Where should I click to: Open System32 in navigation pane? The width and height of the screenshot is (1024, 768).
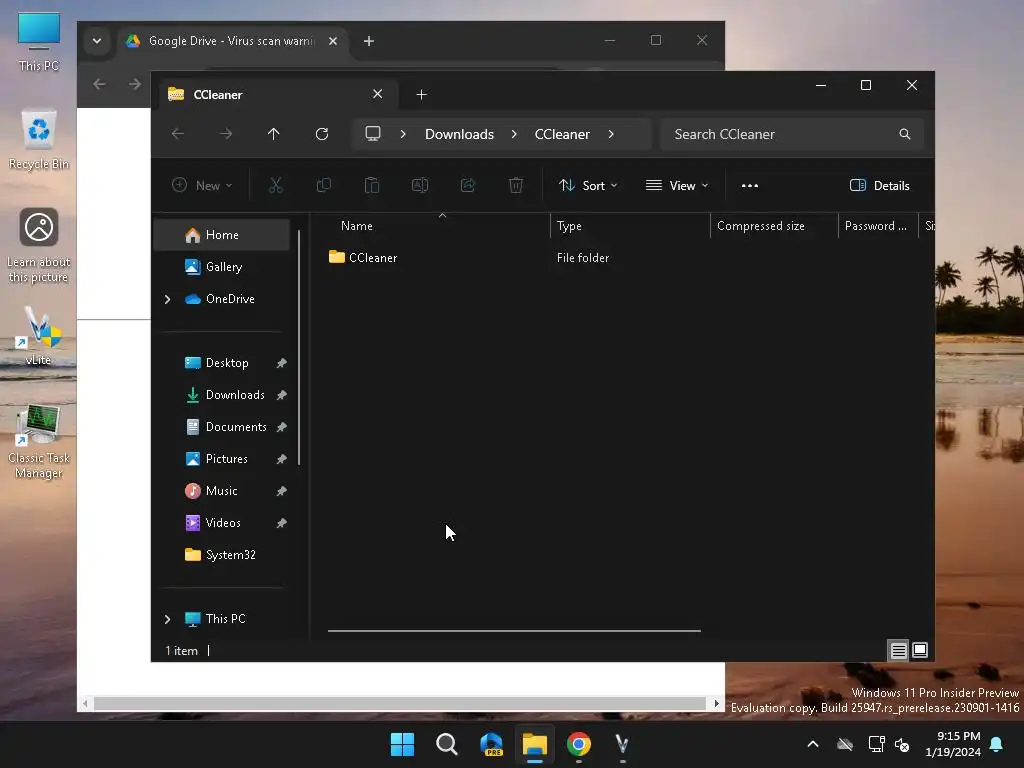click(x=222, y=555)
